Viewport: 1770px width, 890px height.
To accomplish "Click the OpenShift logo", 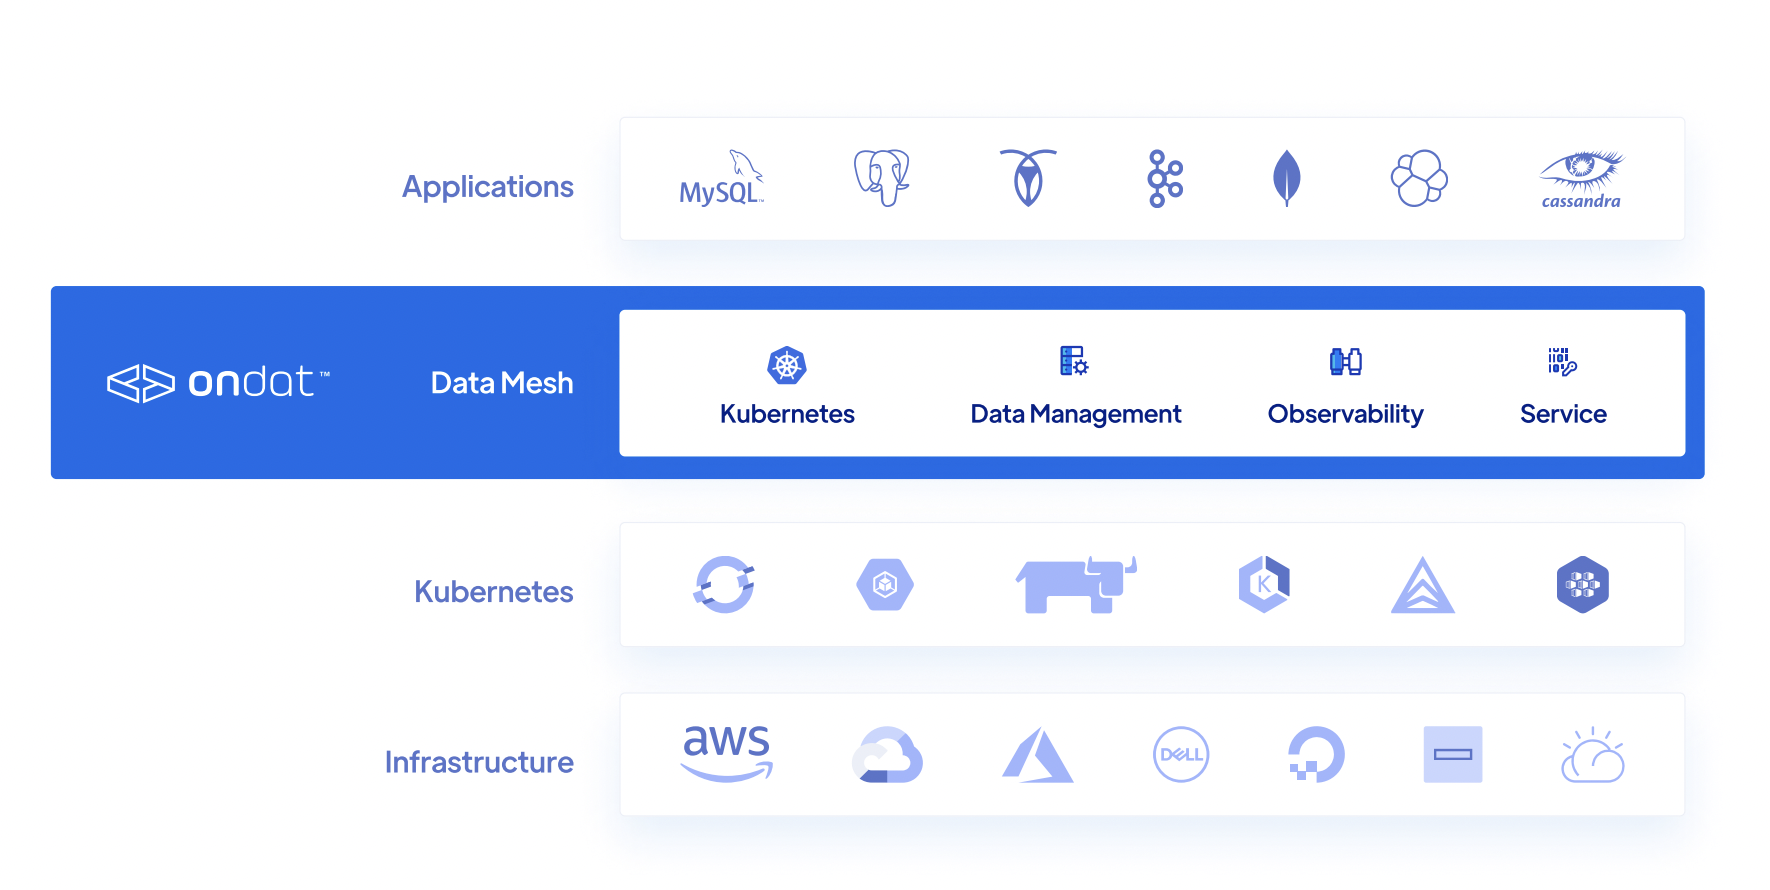I will point(724,584).
